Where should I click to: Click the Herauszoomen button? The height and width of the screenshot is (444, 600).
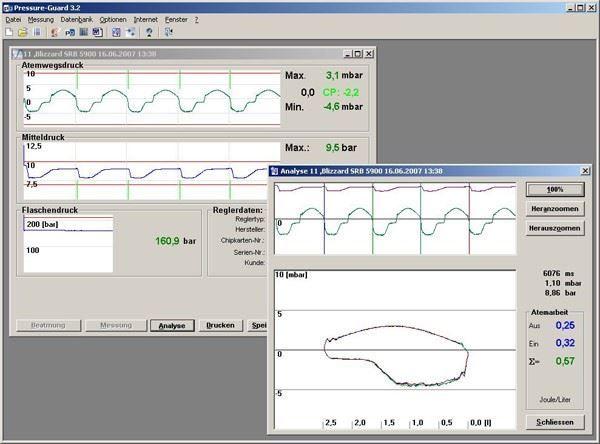(553, 228)
